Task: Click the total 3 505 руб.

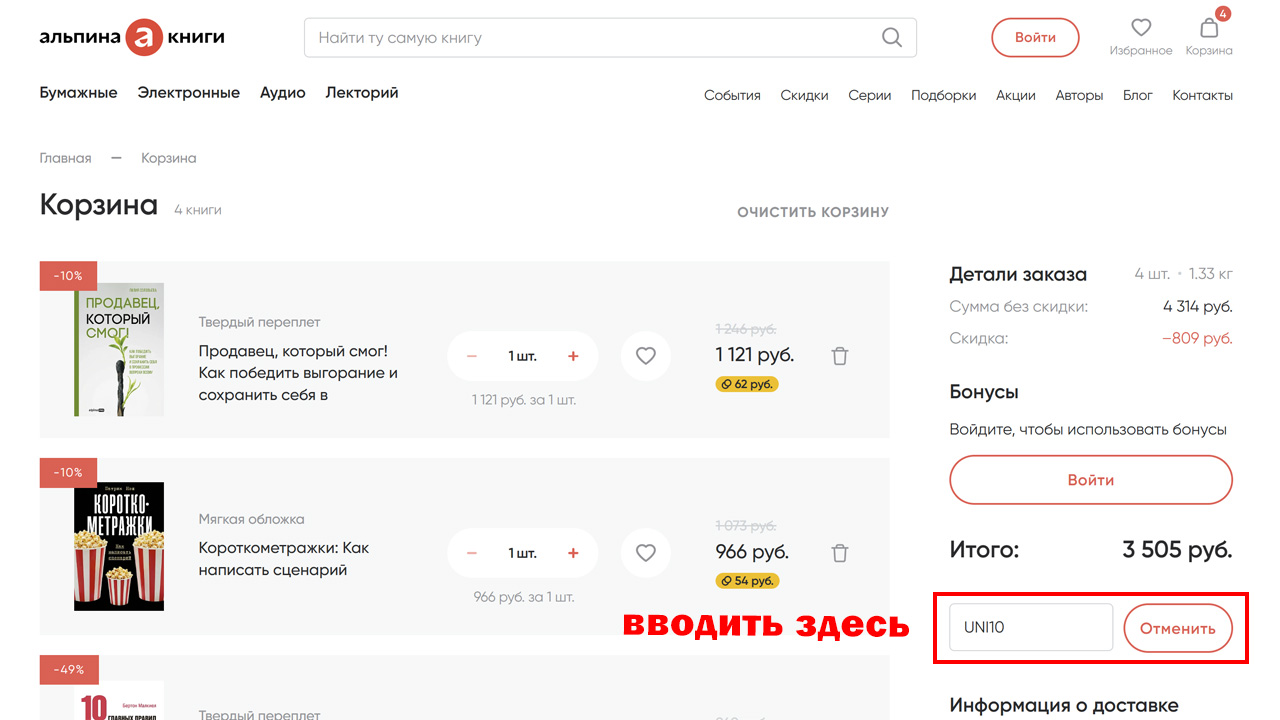Action: coord(1177,550)
